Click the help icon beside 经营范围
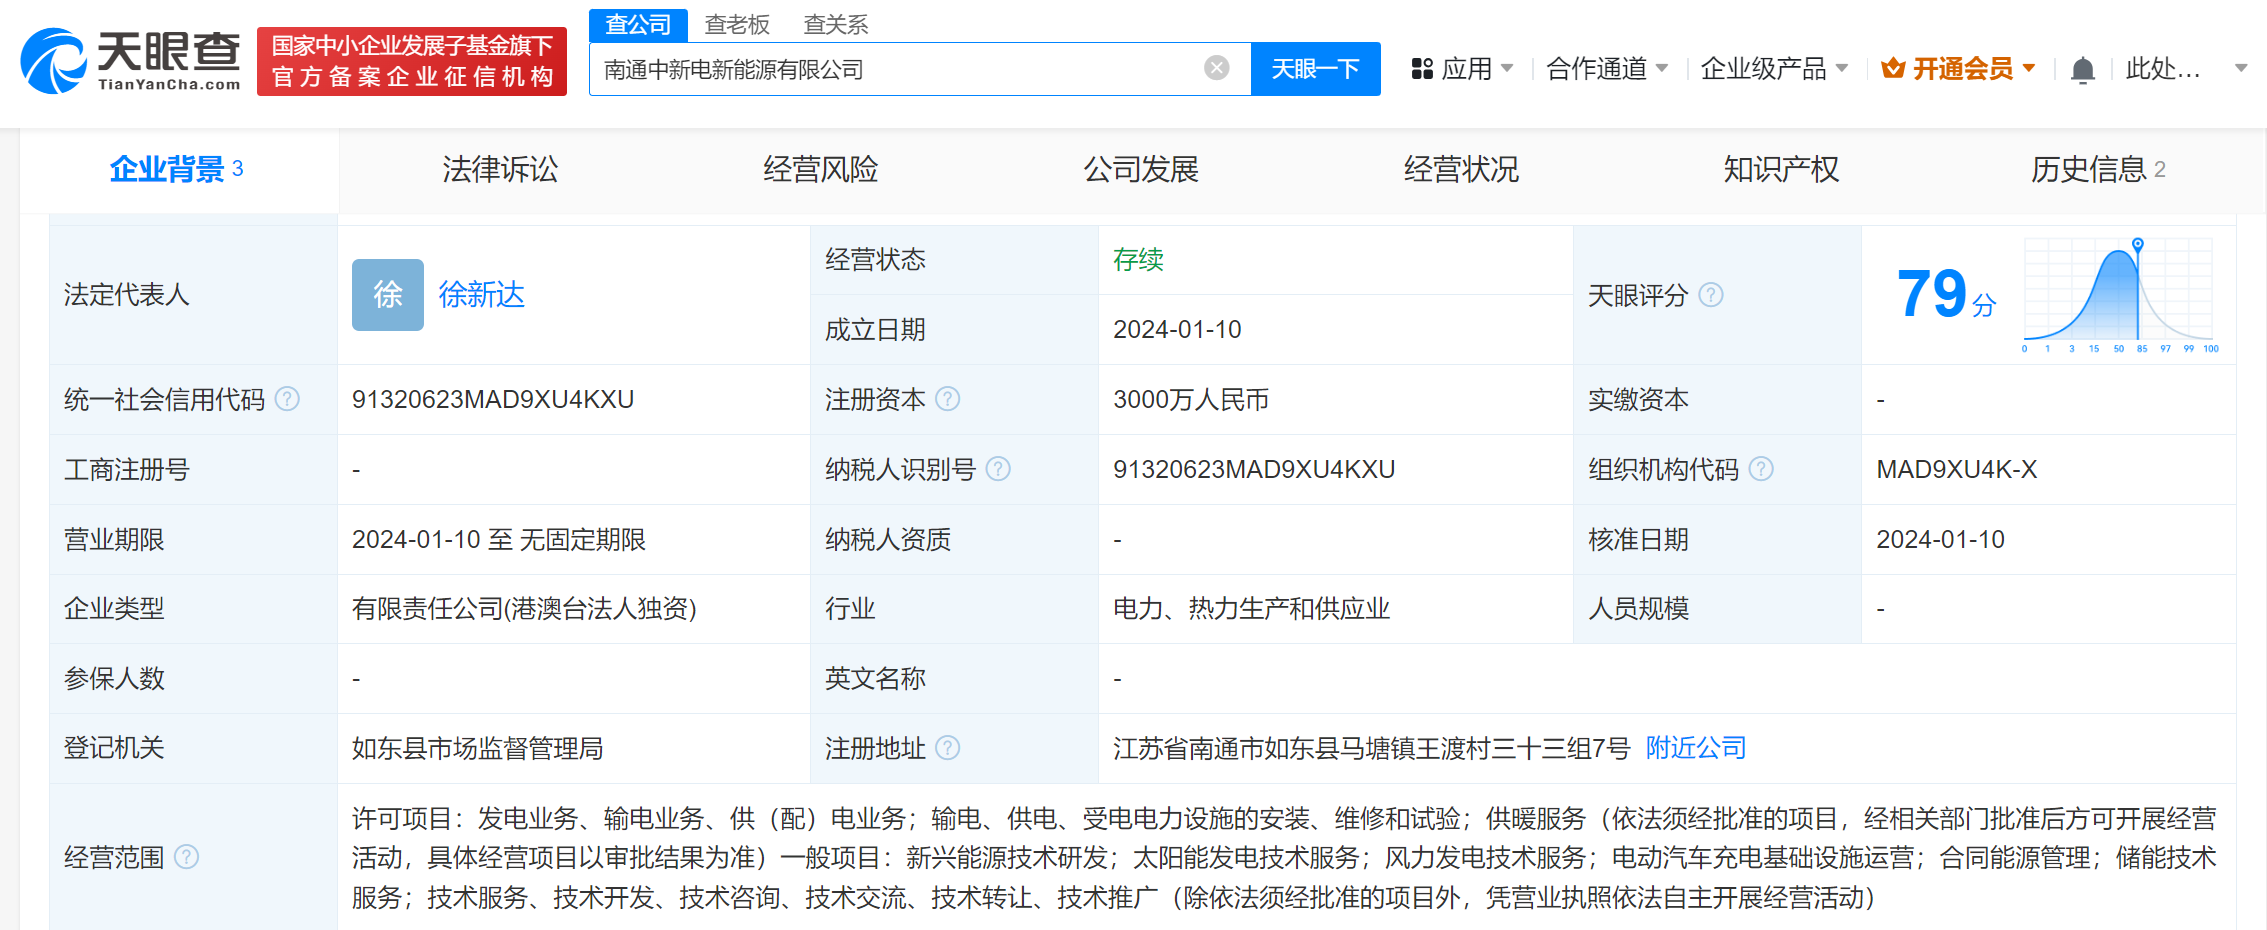This screenshot has width=2267, height=930. point(186,857)
